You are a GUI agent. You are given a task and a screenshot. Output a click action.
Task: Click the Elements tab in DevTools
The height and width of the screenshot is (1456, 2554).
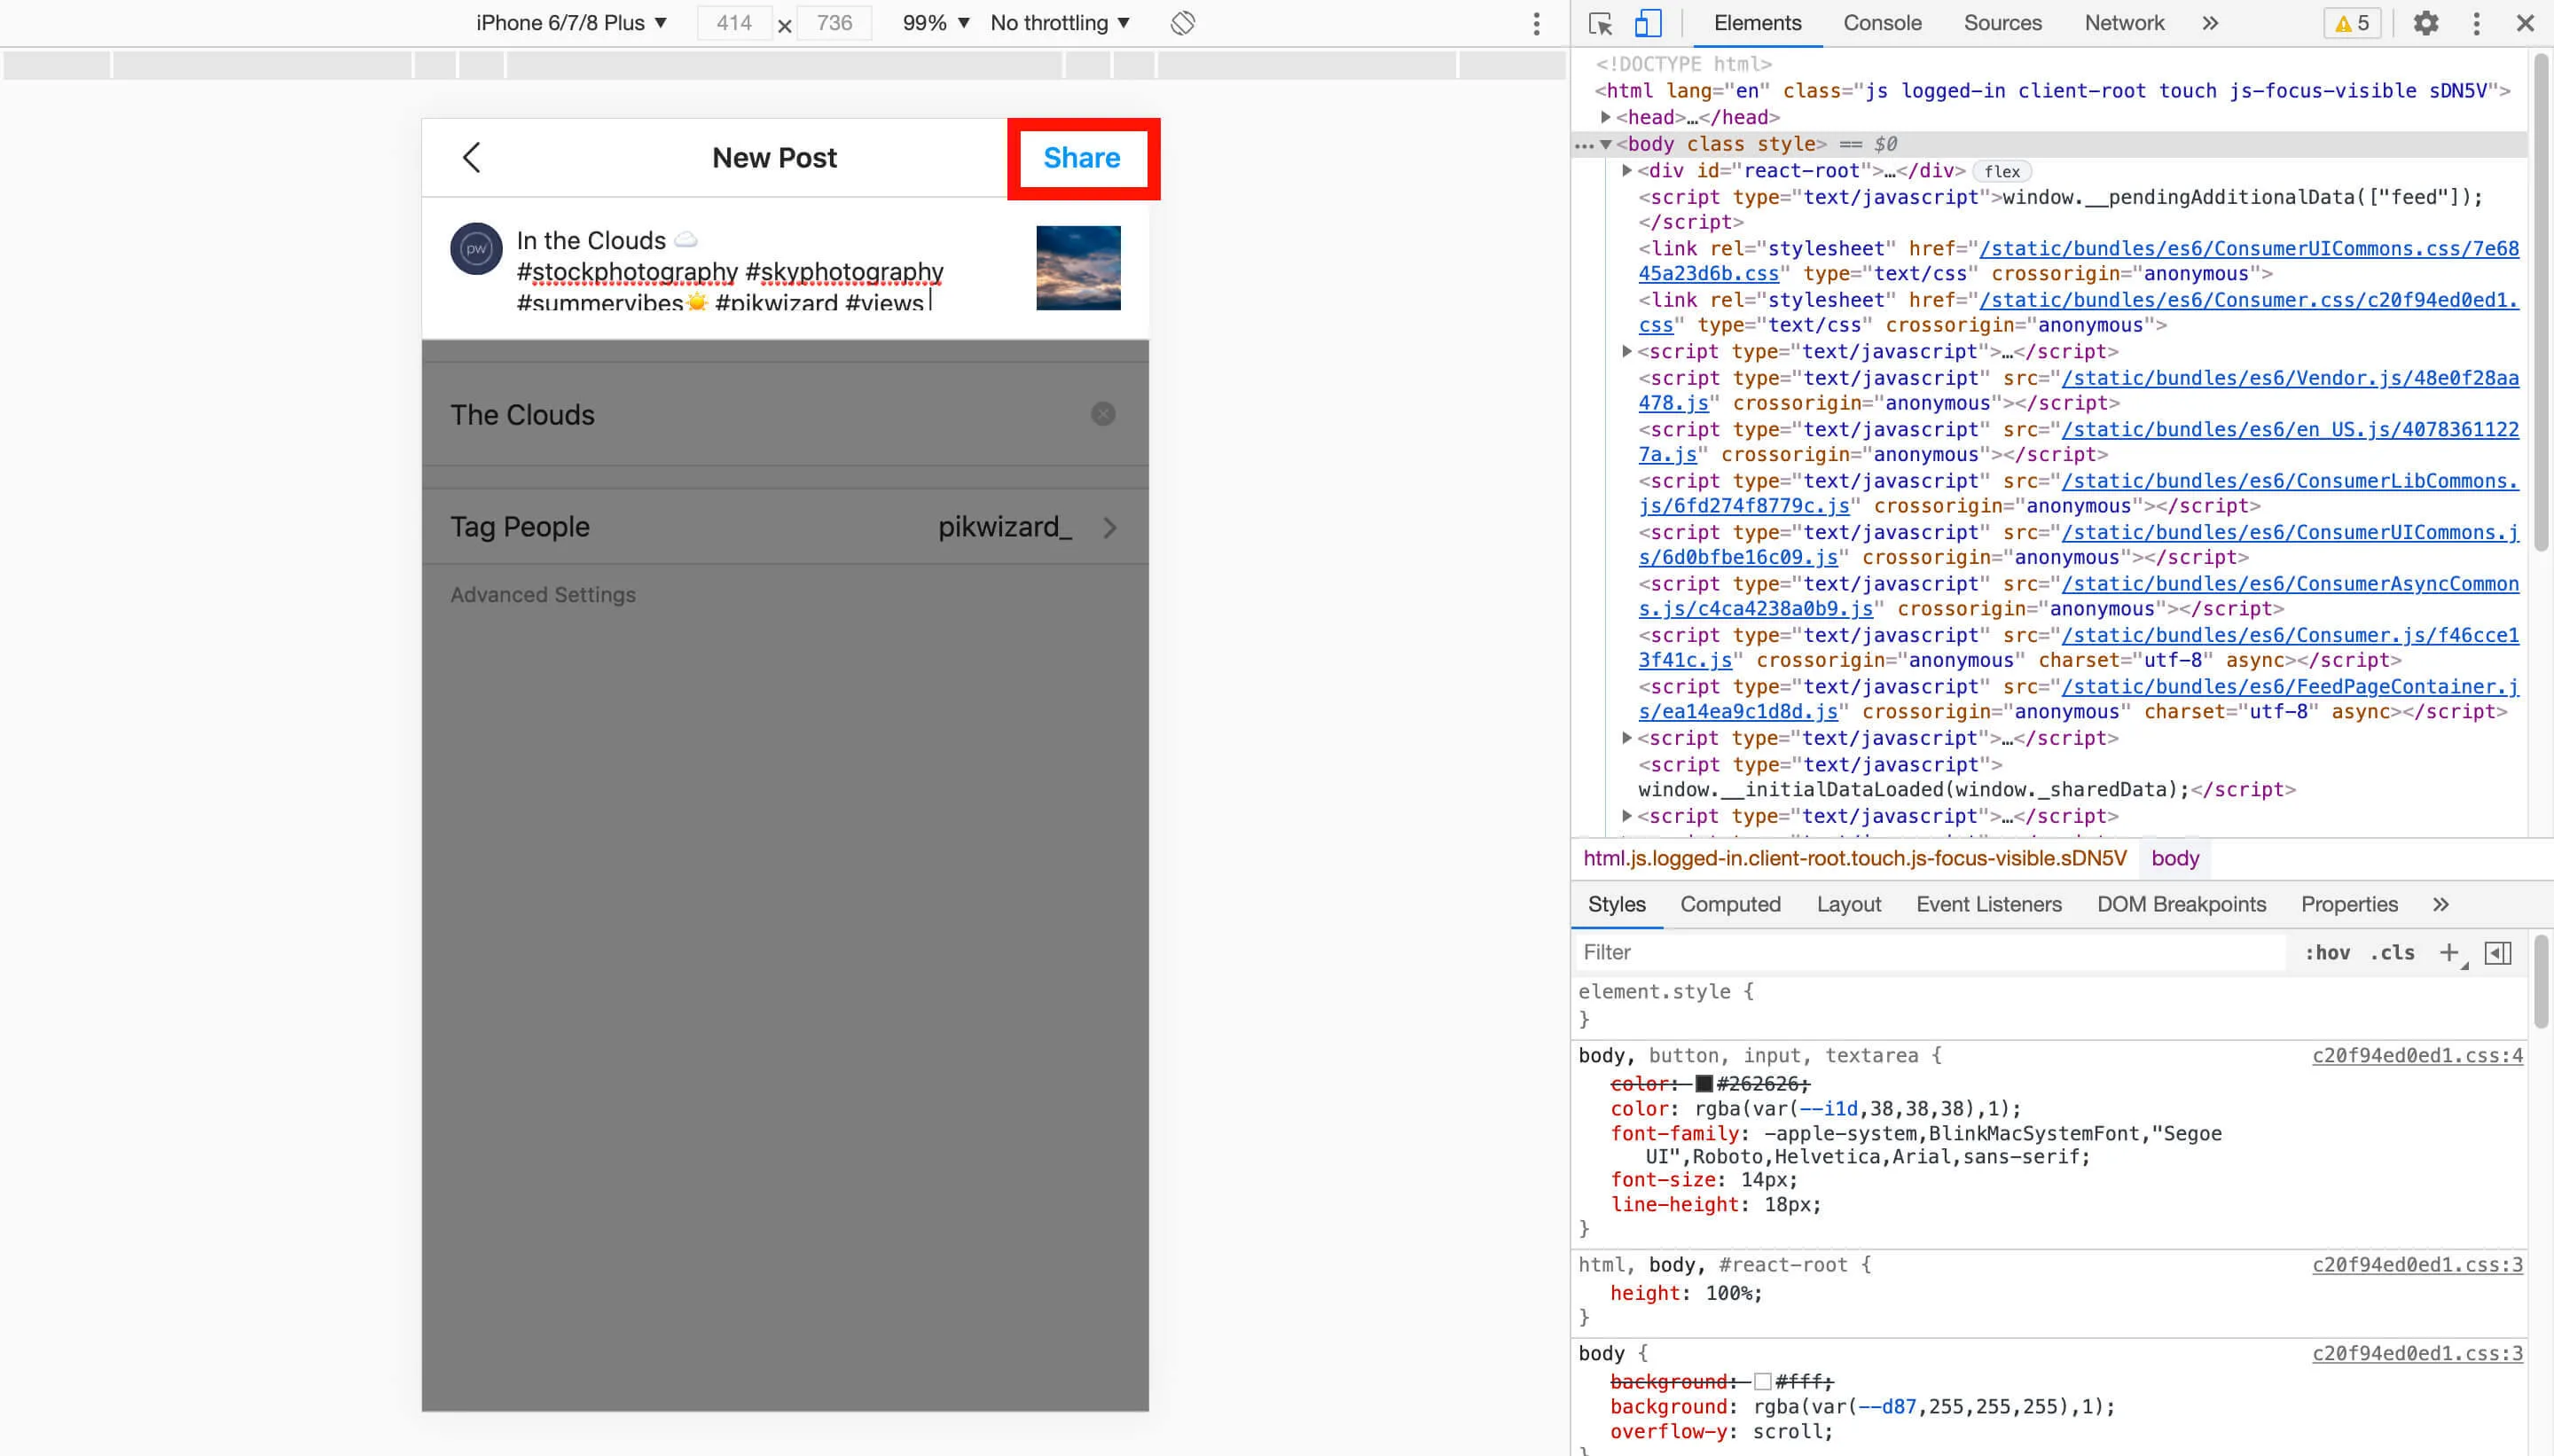tap(1756, 23)
